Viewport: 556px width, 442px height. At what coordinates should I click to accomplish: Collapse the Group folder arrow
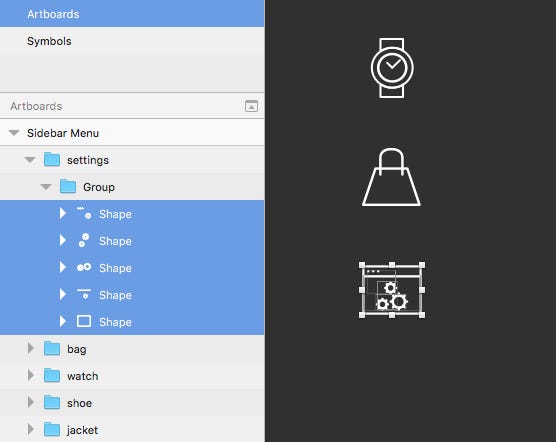click(46, 187)
